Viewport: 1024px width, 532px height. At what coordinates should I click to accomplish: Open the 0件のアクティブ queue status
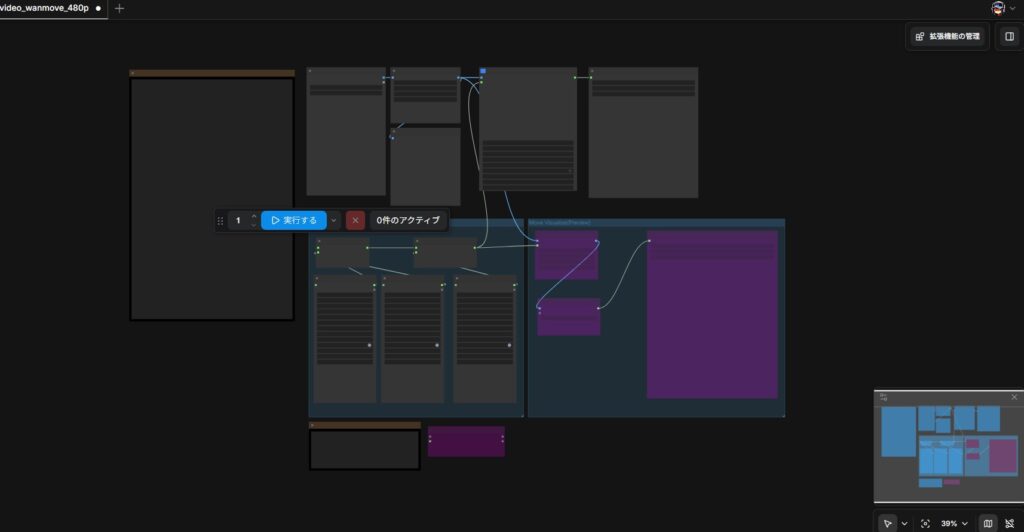tap(408, 220)
